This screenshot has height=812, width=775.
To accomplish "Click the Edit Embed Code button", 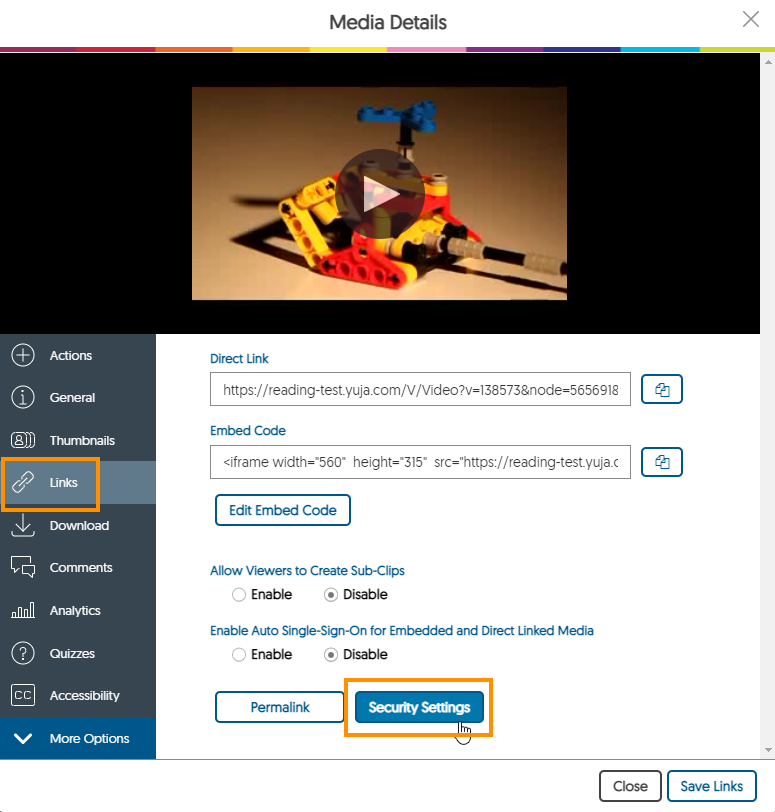I will pos(283,510).
